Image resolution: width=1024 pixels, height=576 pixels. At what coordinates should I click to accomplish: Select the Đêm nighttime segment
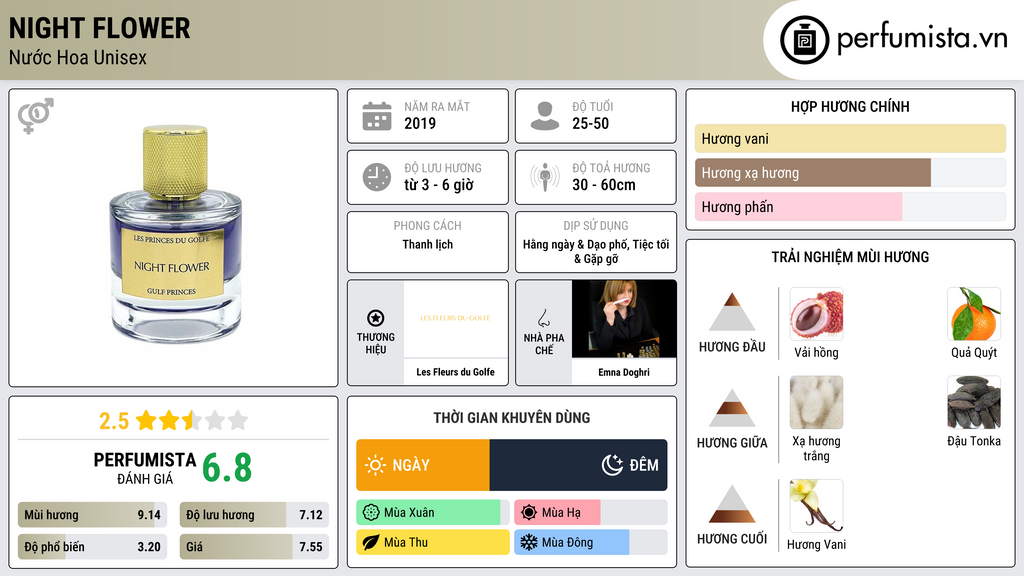pyautogui.click(x=578, y=465)
